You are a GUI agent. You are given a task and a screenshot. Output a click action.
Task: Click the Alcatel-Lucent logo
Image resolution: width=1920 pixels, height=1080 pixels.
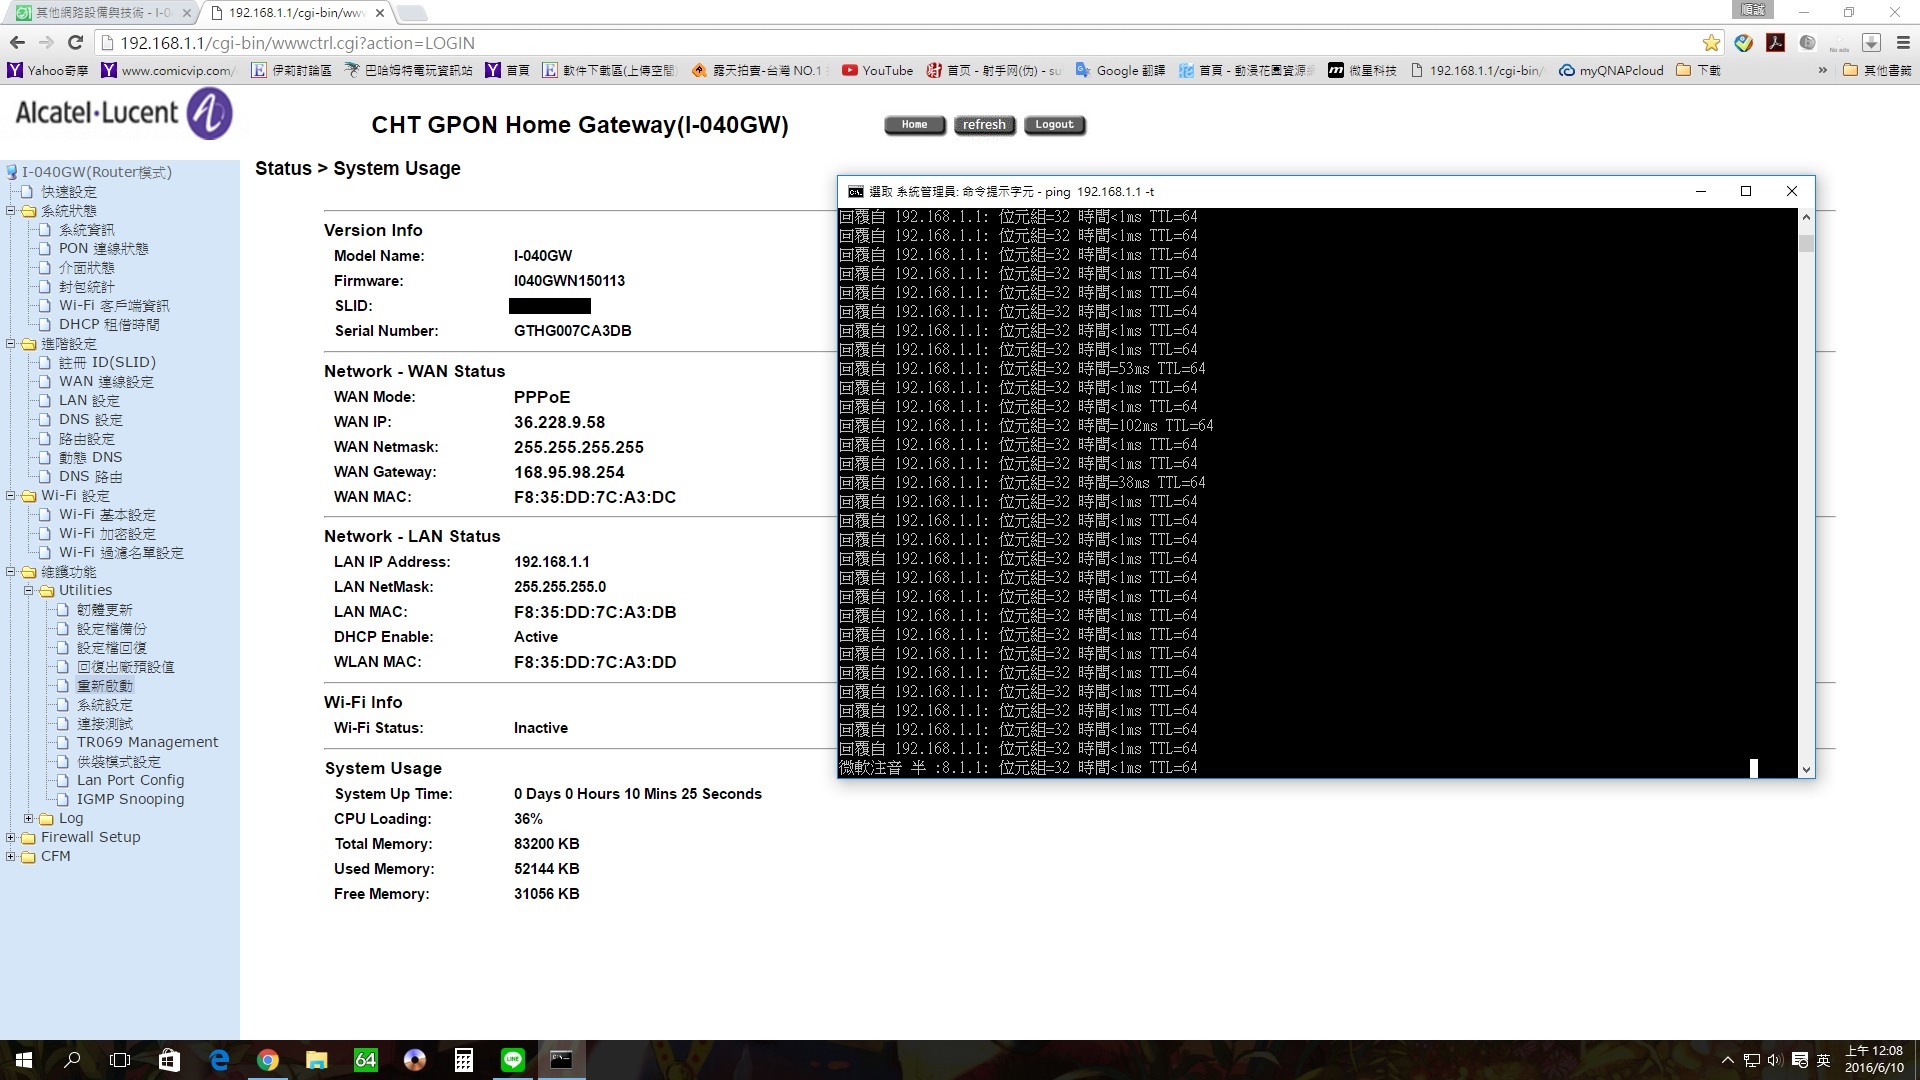pos(123,113)
